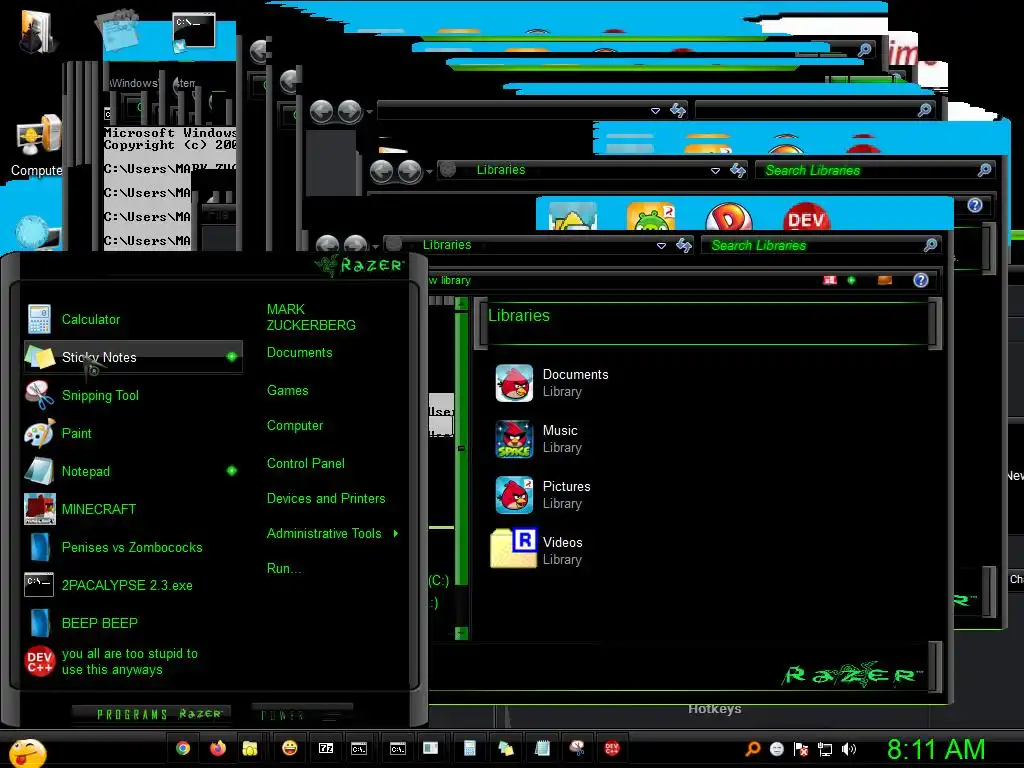Open the Pictures library
Screen dimensions: 1024x768
[x=543, y=495]
